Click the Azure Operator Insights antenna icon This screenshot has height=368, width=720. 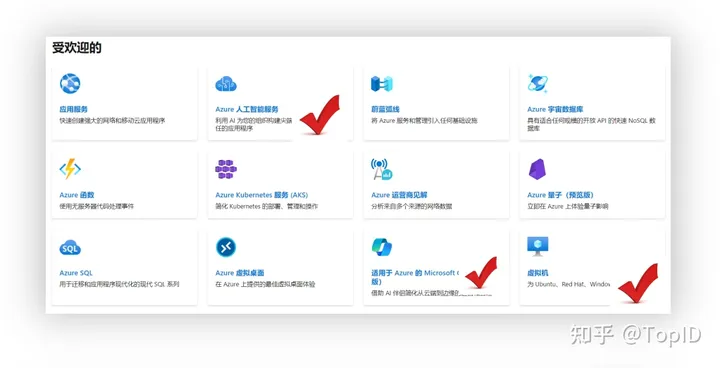click(x=382, y=169)
